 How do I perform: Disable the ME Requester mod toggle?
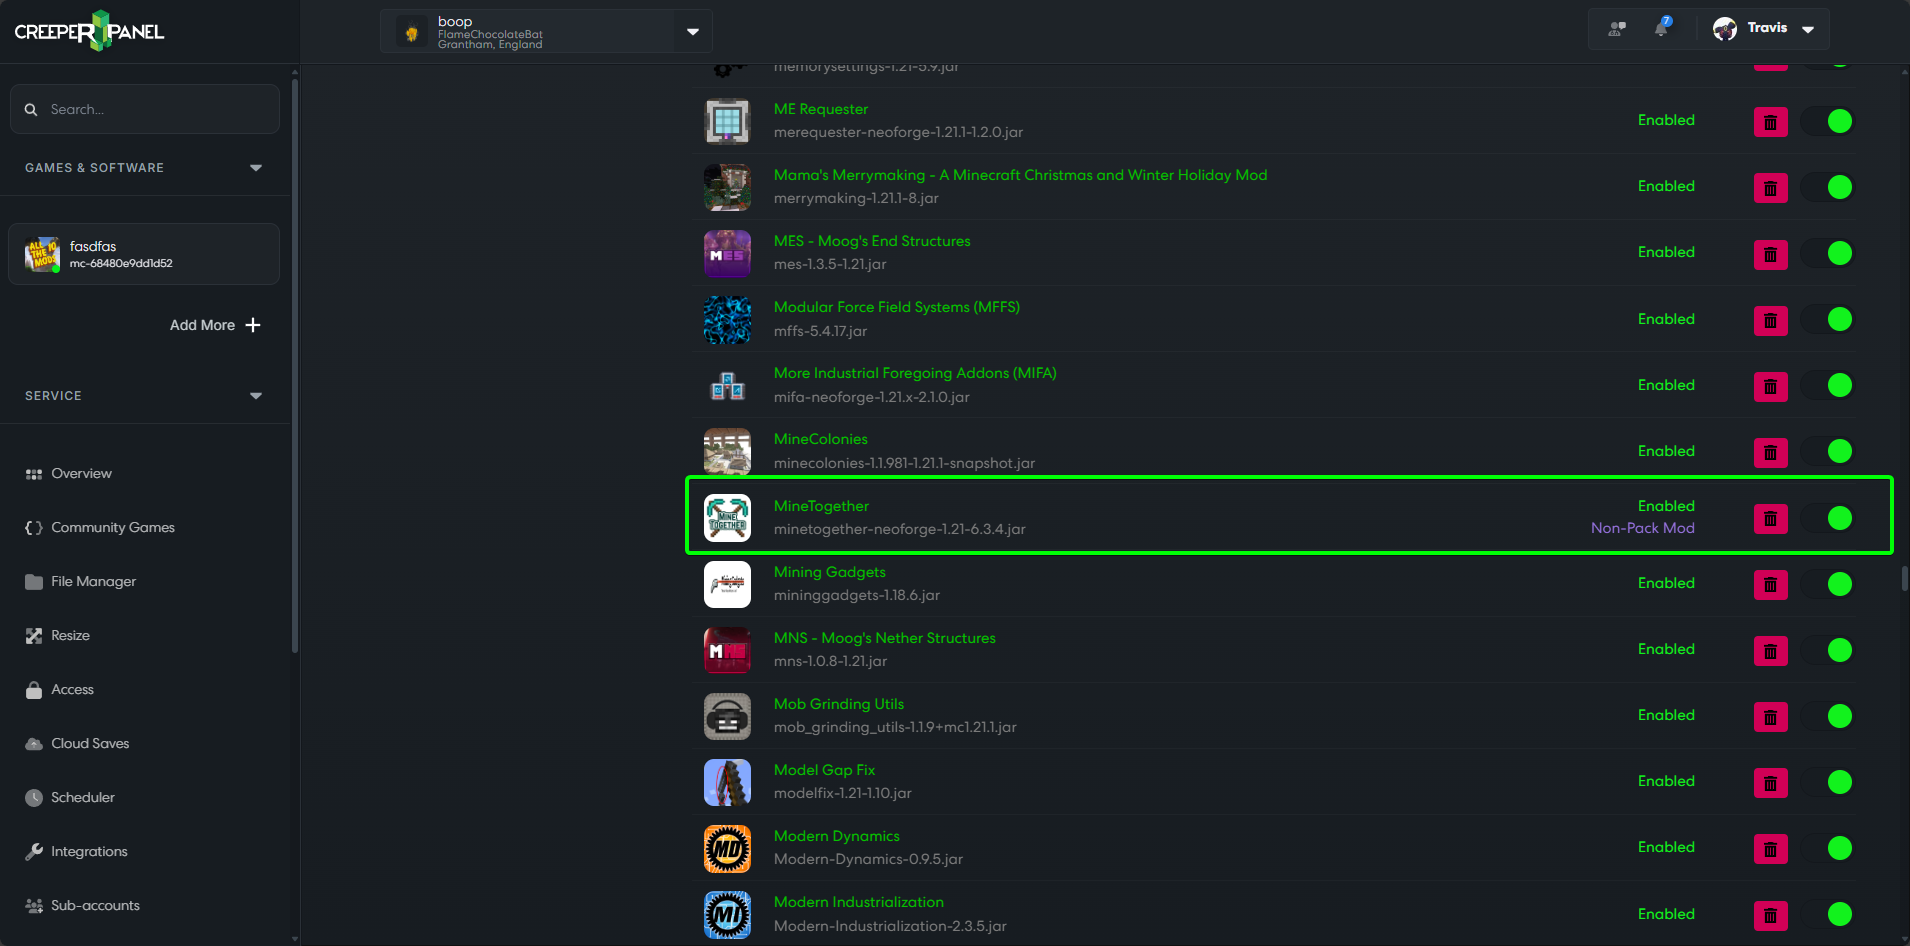coord(1827,121)
